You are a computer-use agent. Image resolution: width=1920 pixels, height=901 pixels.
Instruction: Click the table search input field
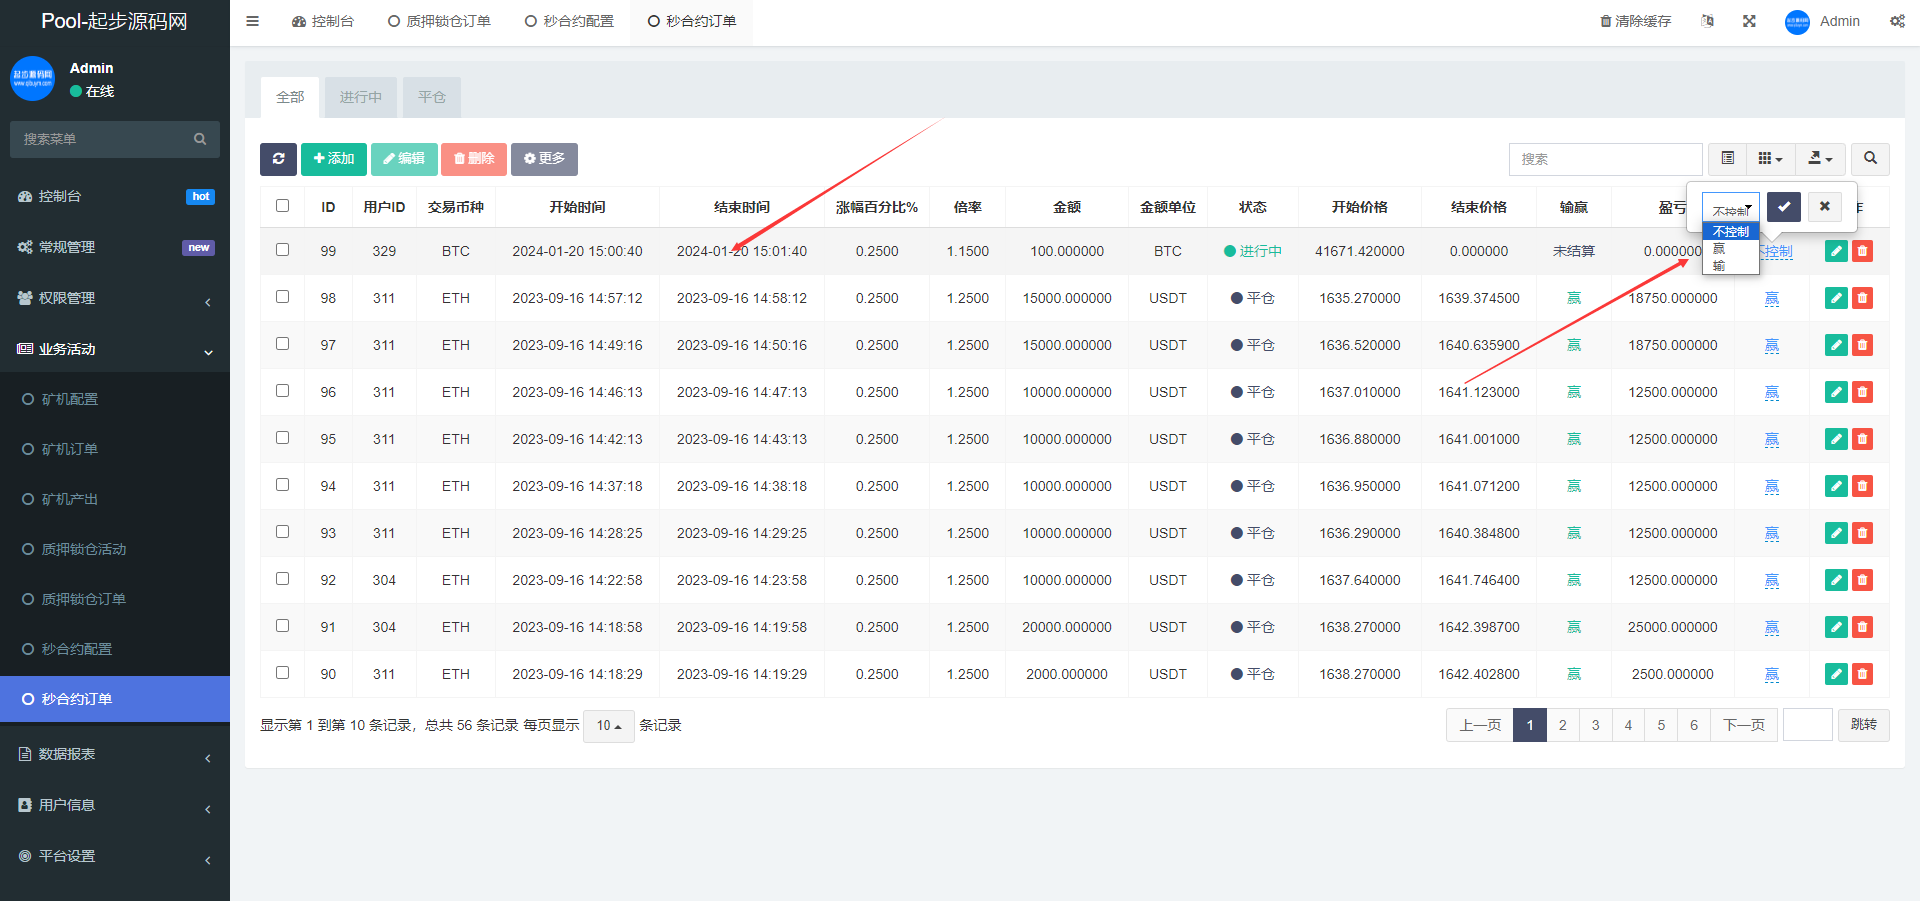point(1604,159)
